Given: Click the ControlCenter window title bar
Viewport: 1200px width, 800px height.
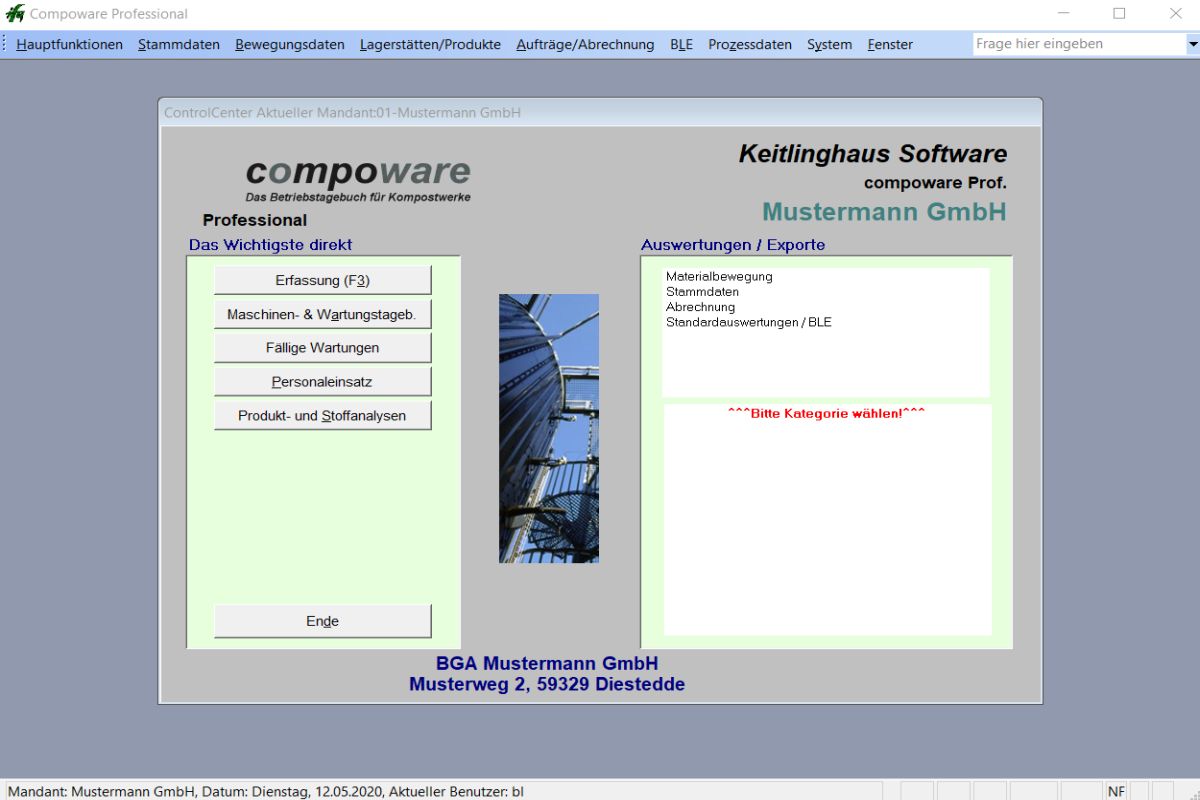Looking at the screenshot, I should click(x=600, y=113).
